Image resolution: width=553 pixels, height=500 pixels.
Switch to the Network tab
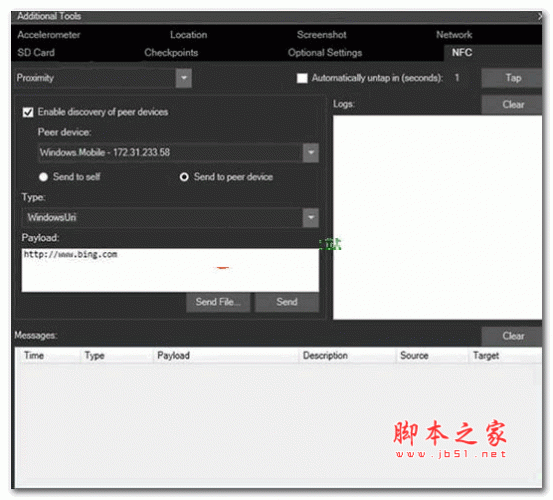454,35
